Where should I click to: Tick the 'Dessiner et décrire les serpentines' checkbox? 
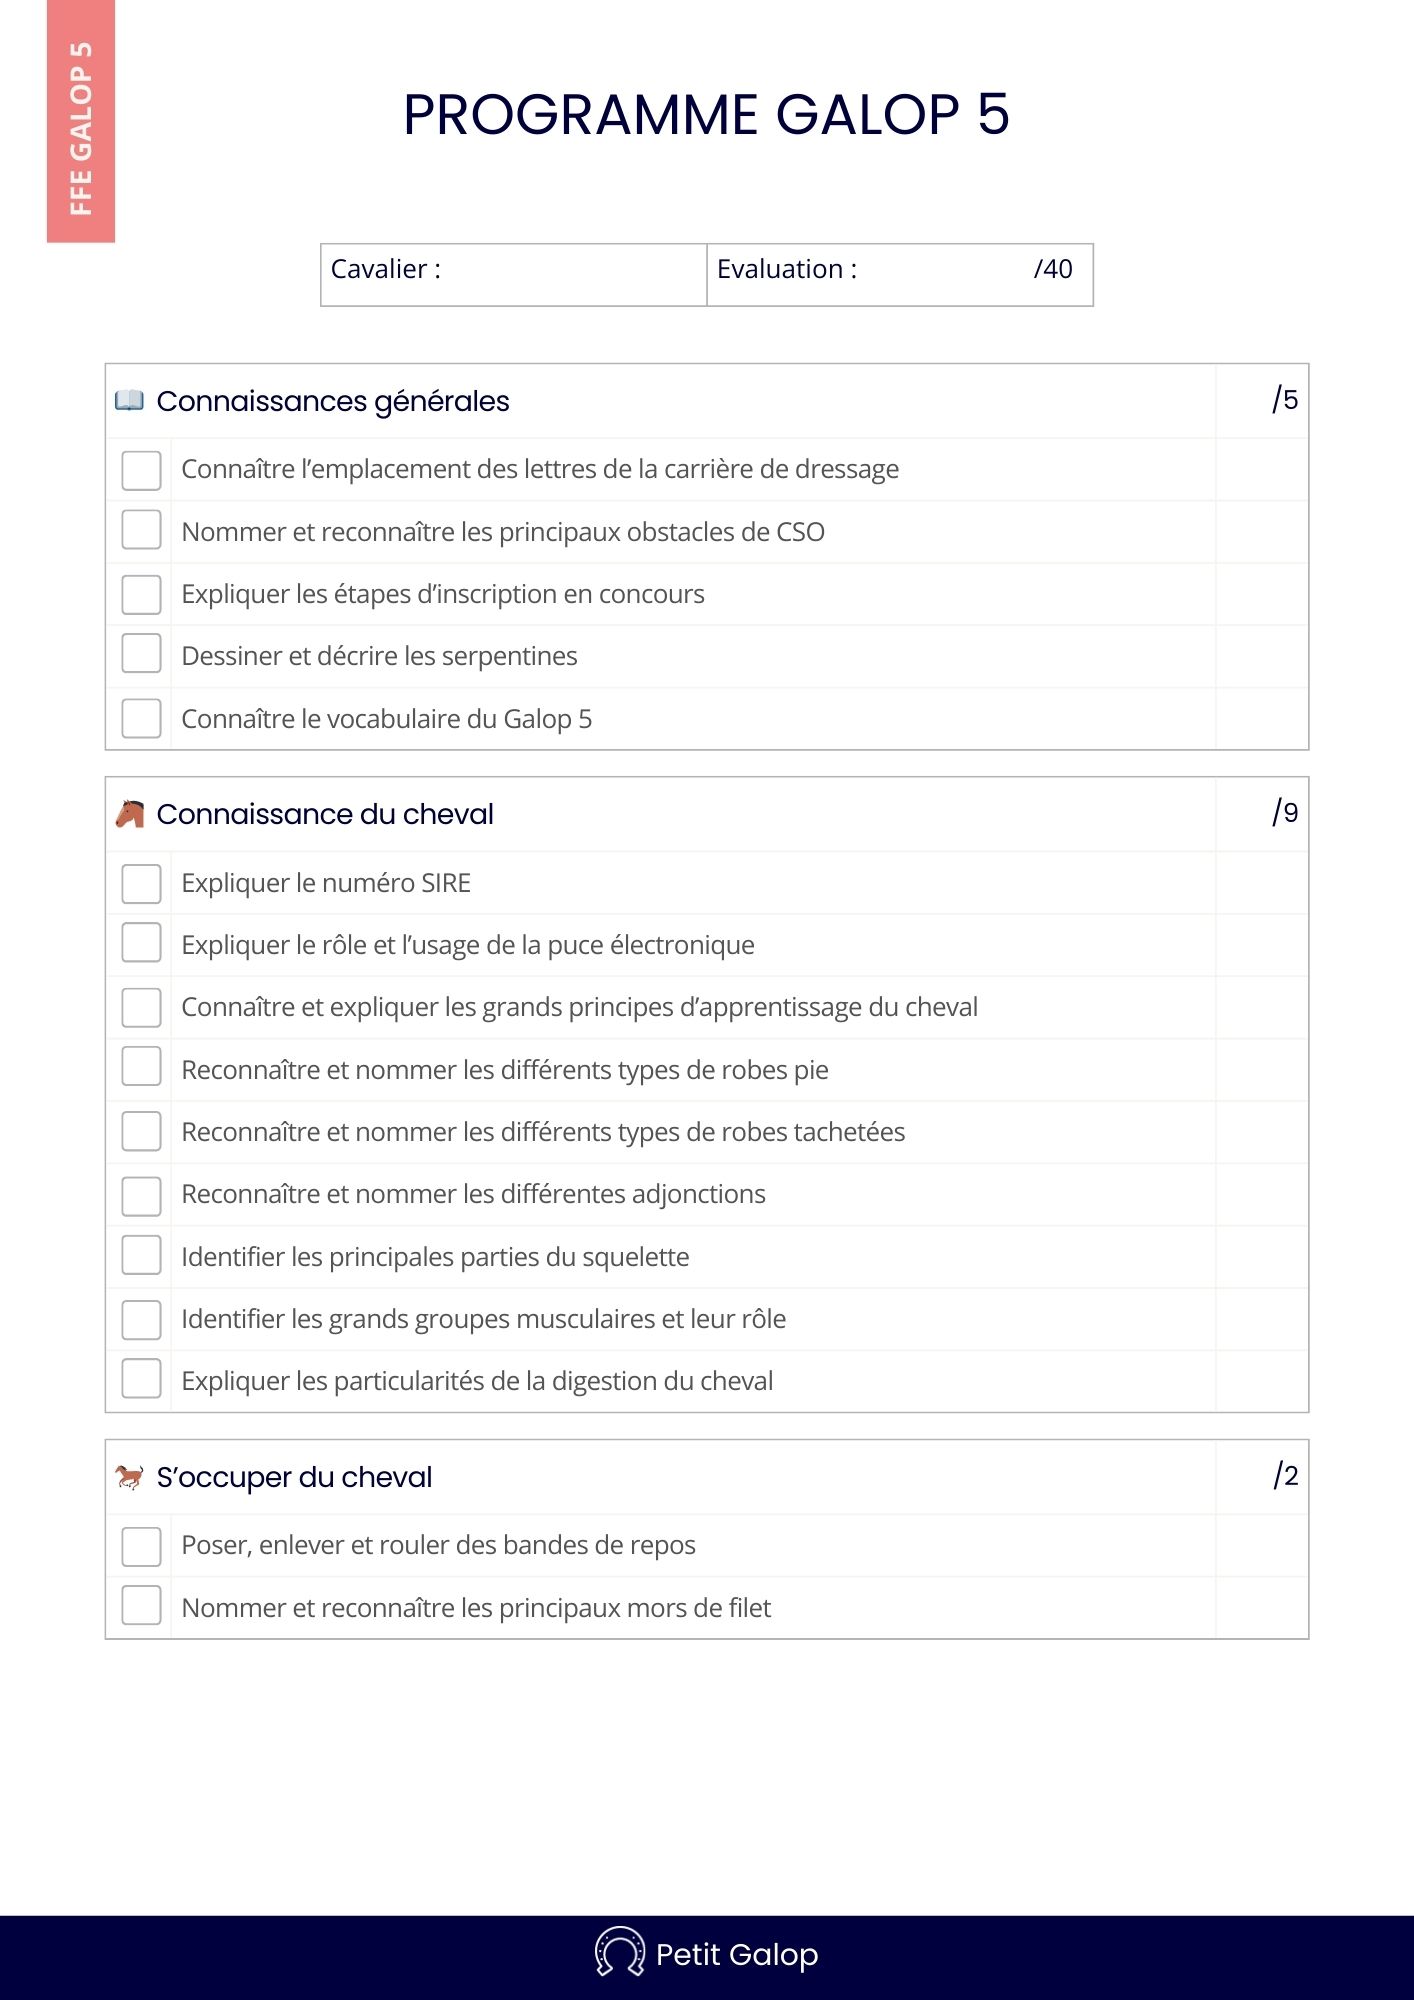141,654
